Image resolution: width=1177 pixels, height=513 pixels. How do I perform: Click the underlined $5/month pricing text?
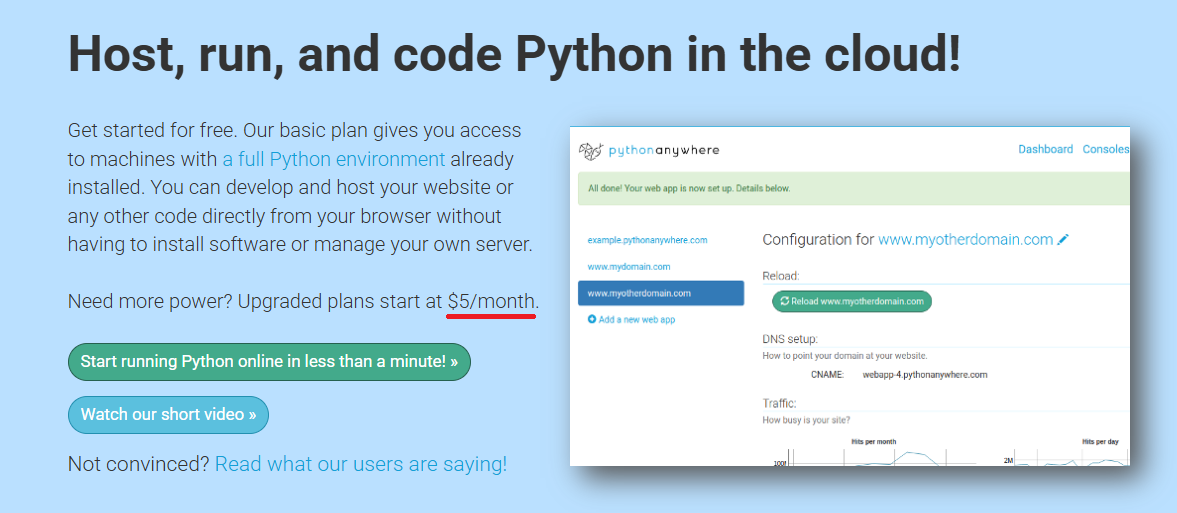click(492, 302)
